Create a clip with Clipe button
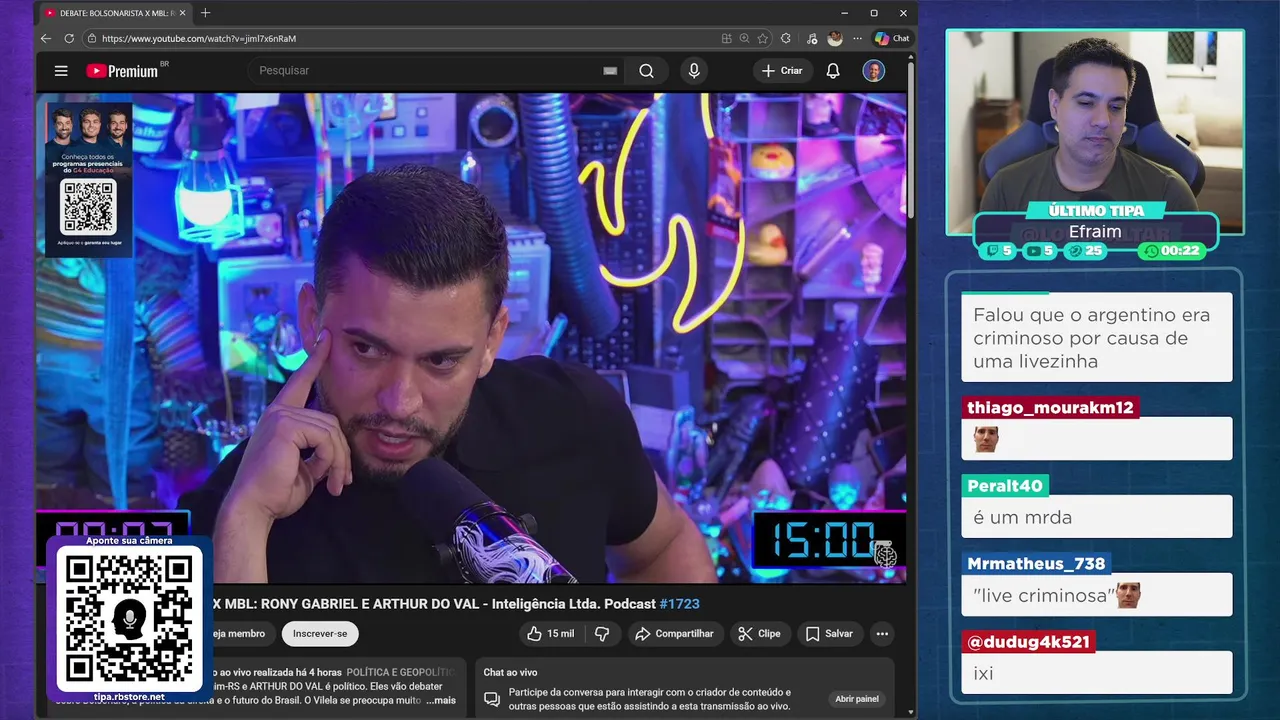 tap(759, 633)
